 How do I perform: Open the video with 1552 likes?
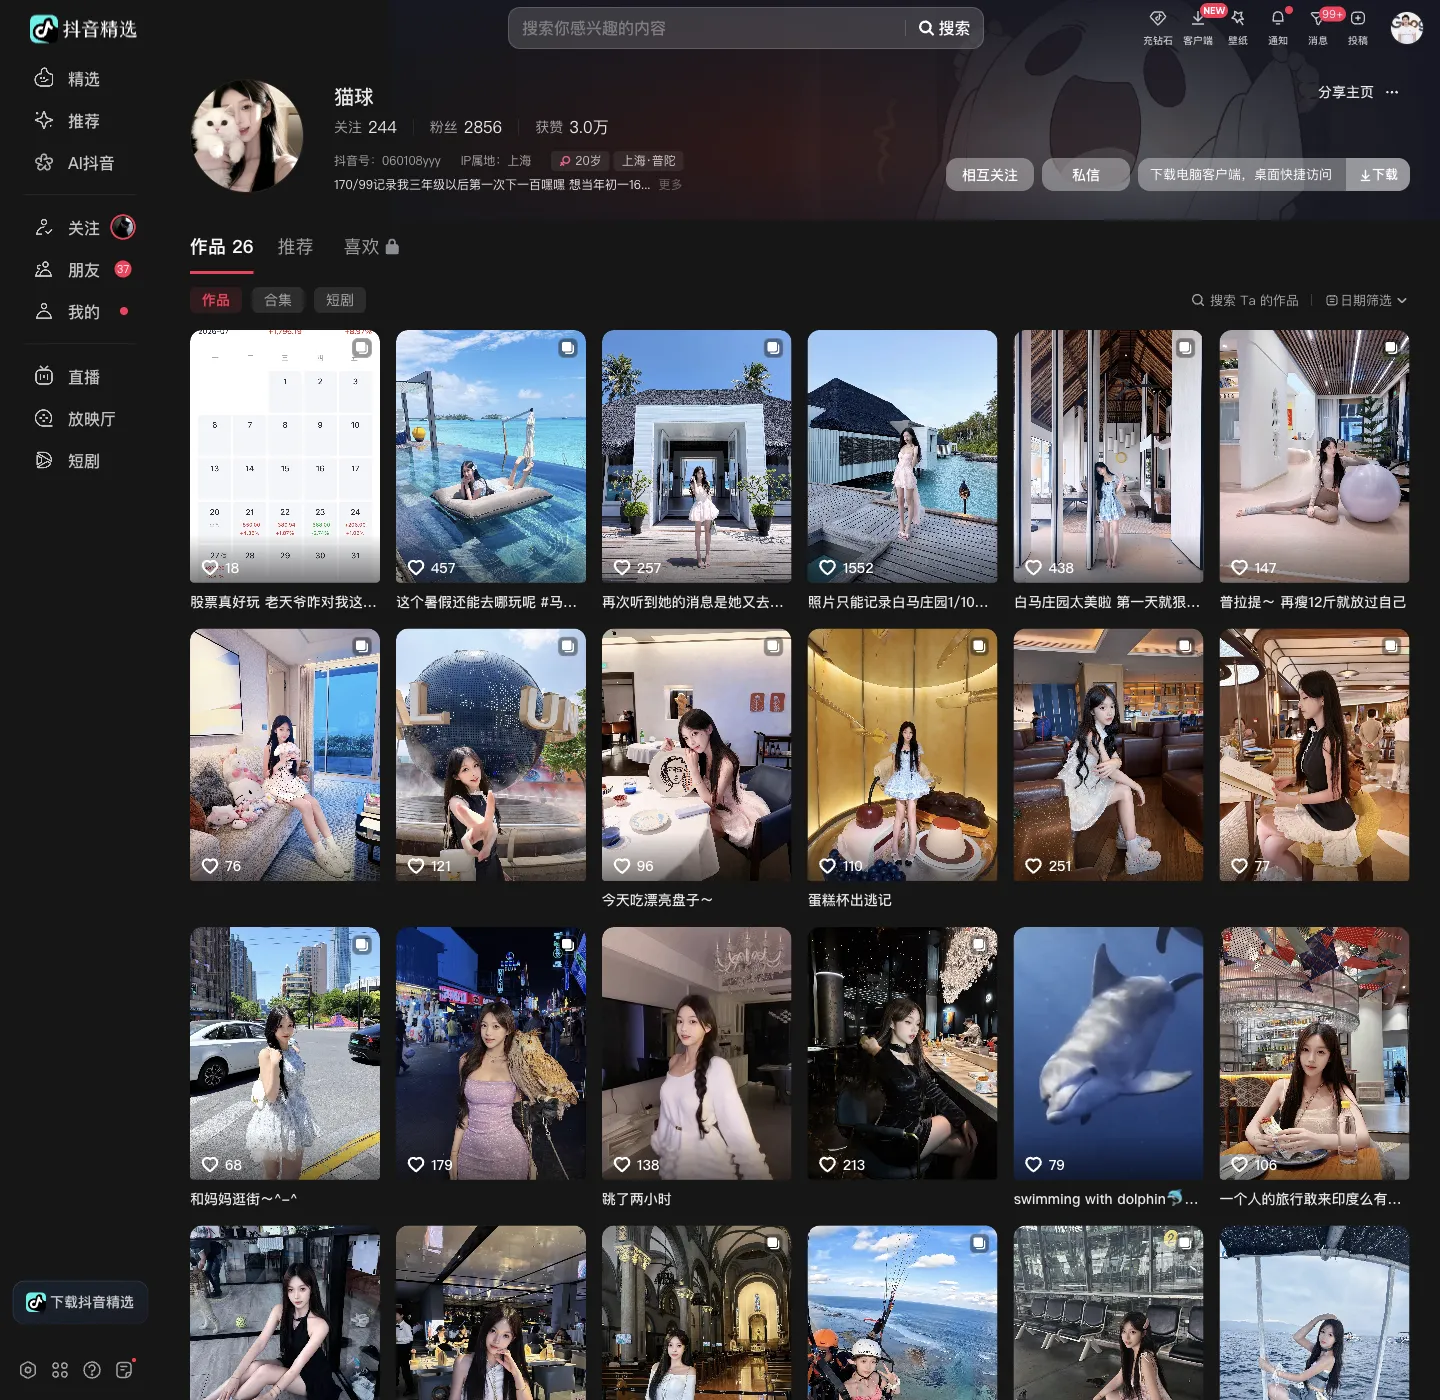(903, 457)
